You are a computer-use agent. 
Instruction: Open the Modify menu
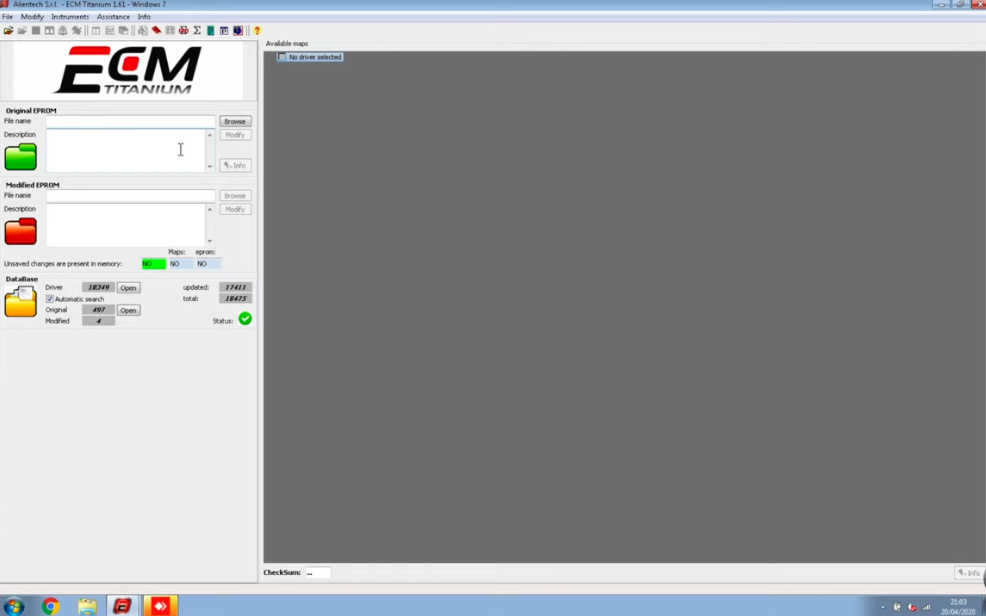coord(32,17)
